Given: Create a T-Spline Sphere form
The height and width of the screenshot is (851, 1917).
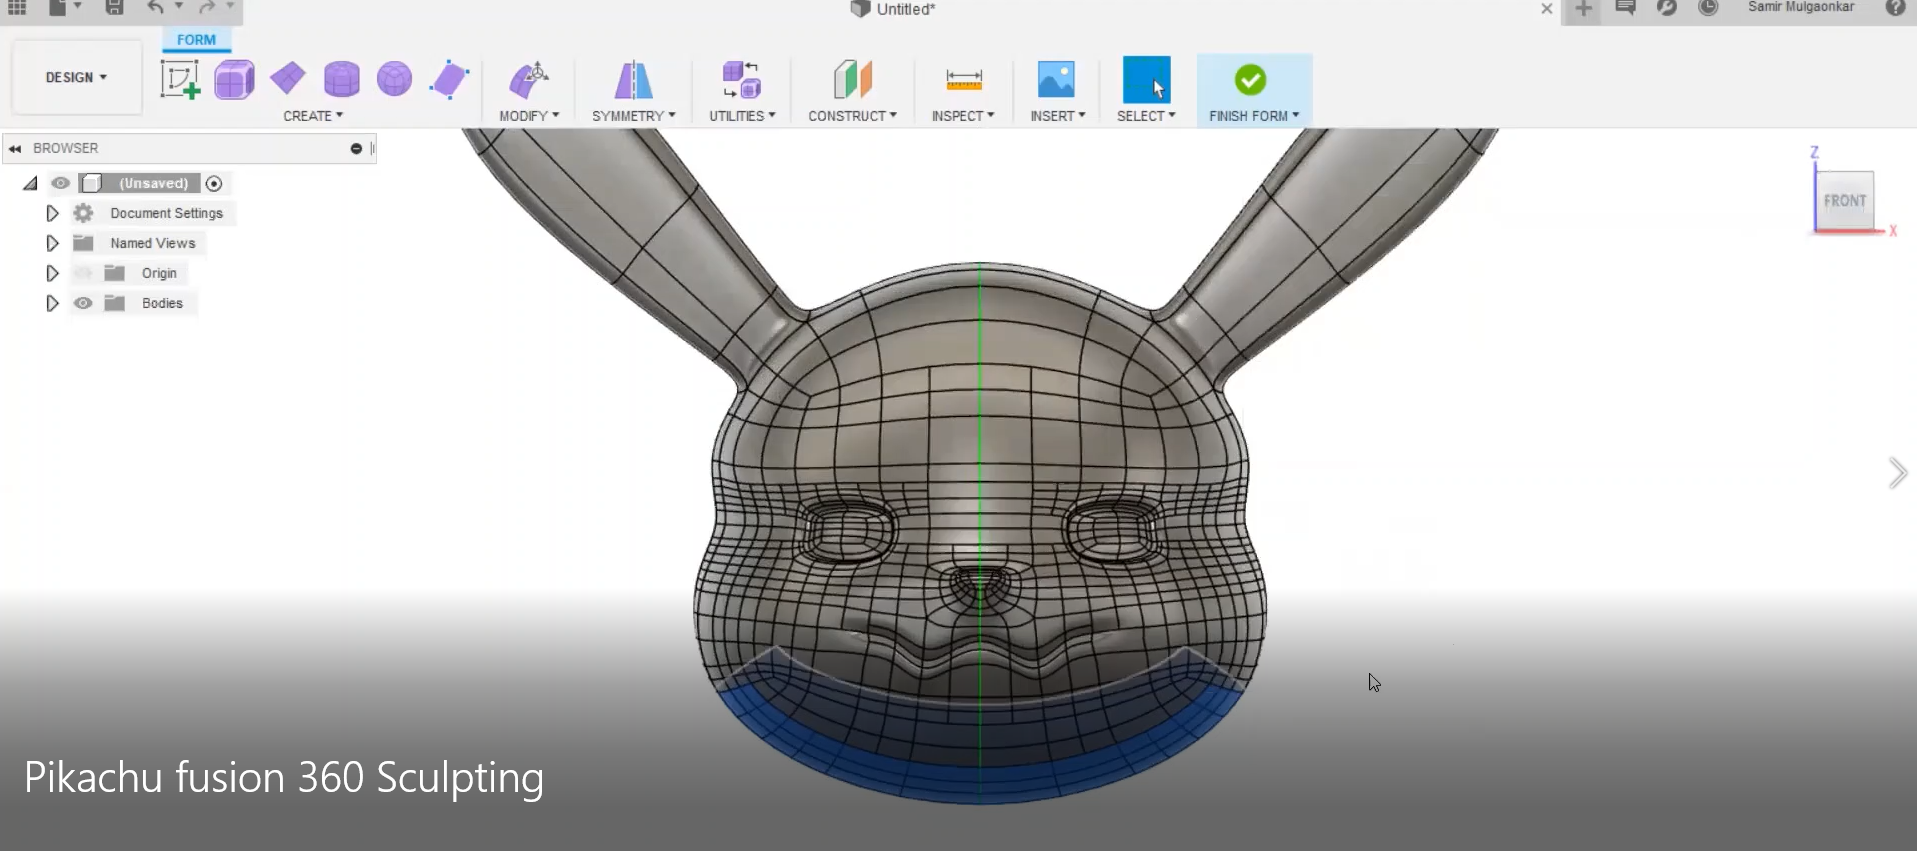Looking at the screenshot, I should tap(394, 79).
